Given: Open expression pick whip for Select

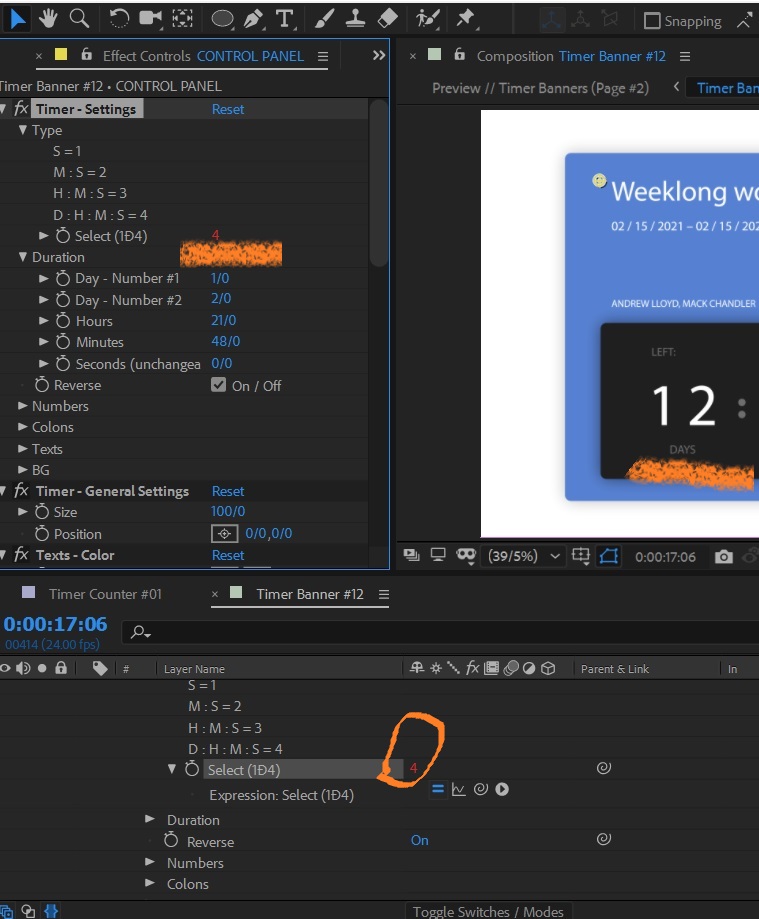Looking at the screenshot, I should 480,789.
